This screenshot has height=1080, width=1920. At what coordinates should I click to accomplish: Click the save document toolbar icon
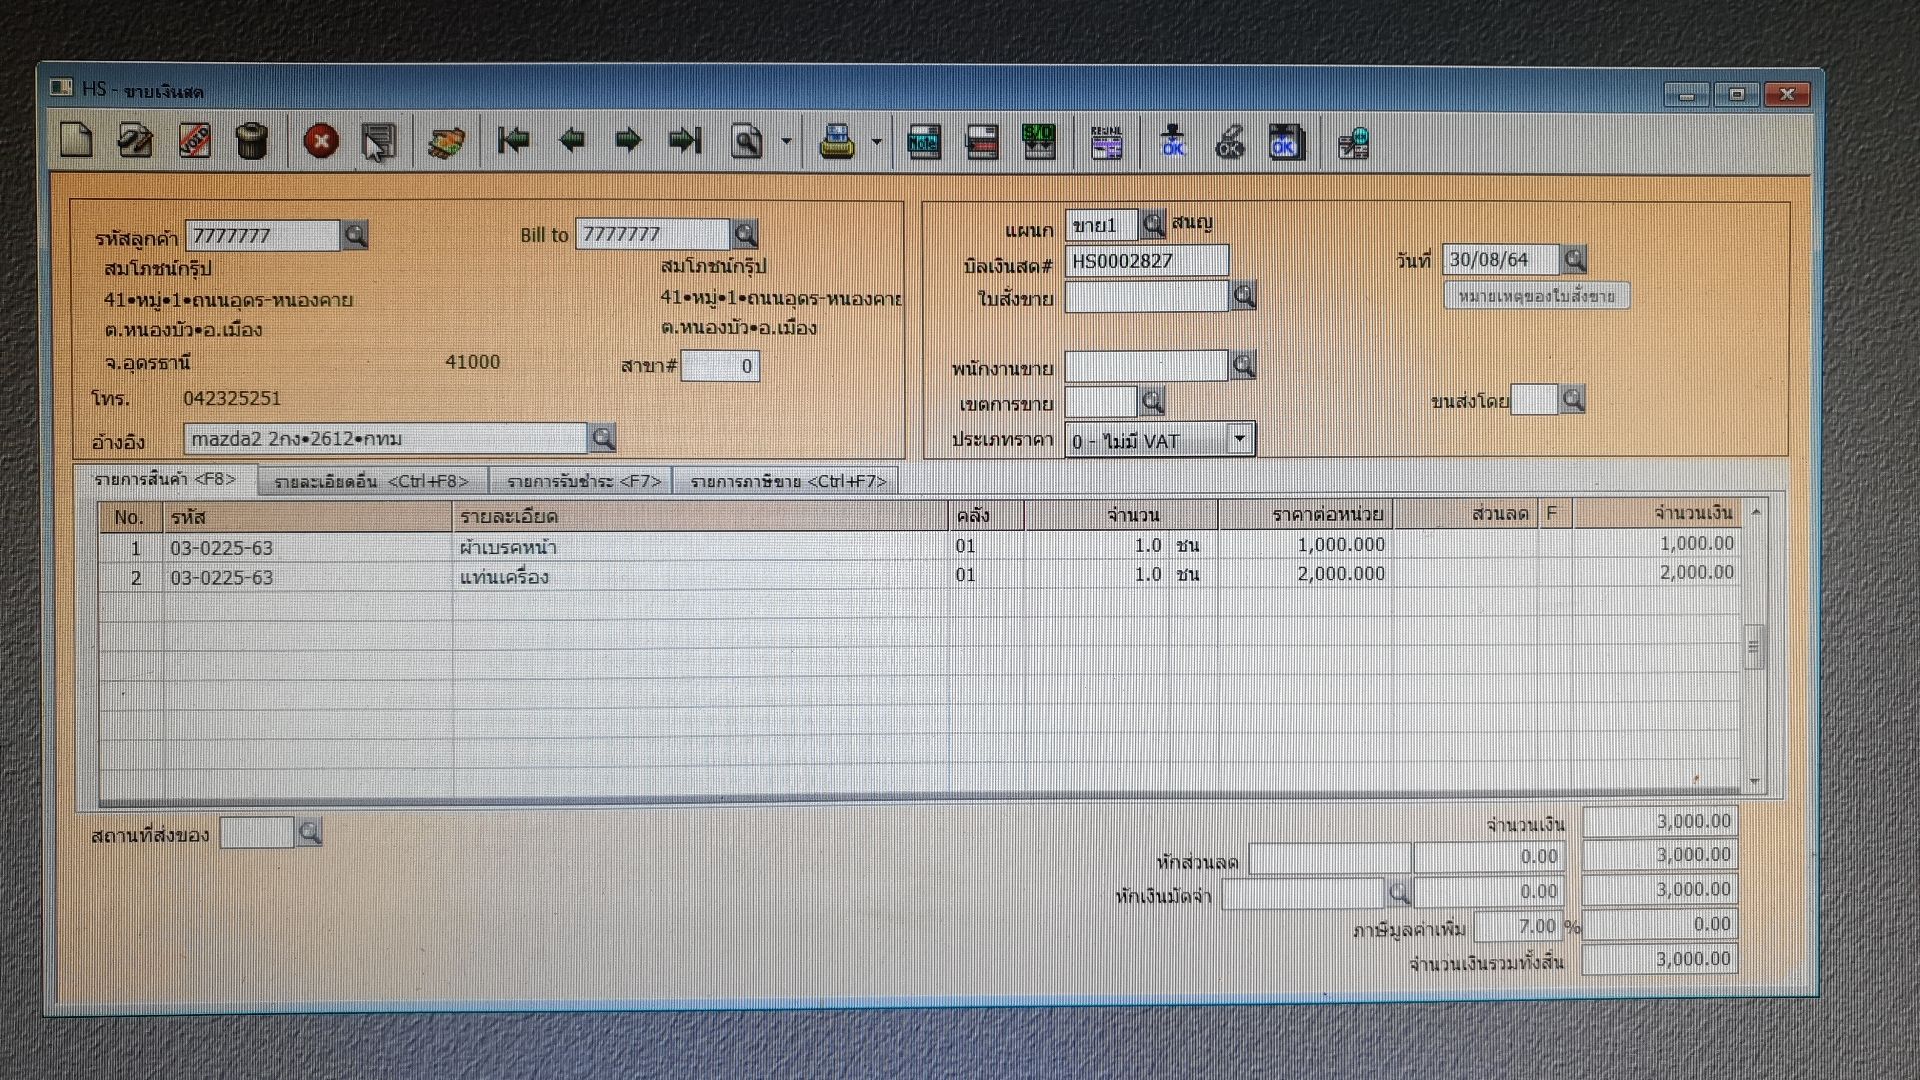[x=379, y=142]
